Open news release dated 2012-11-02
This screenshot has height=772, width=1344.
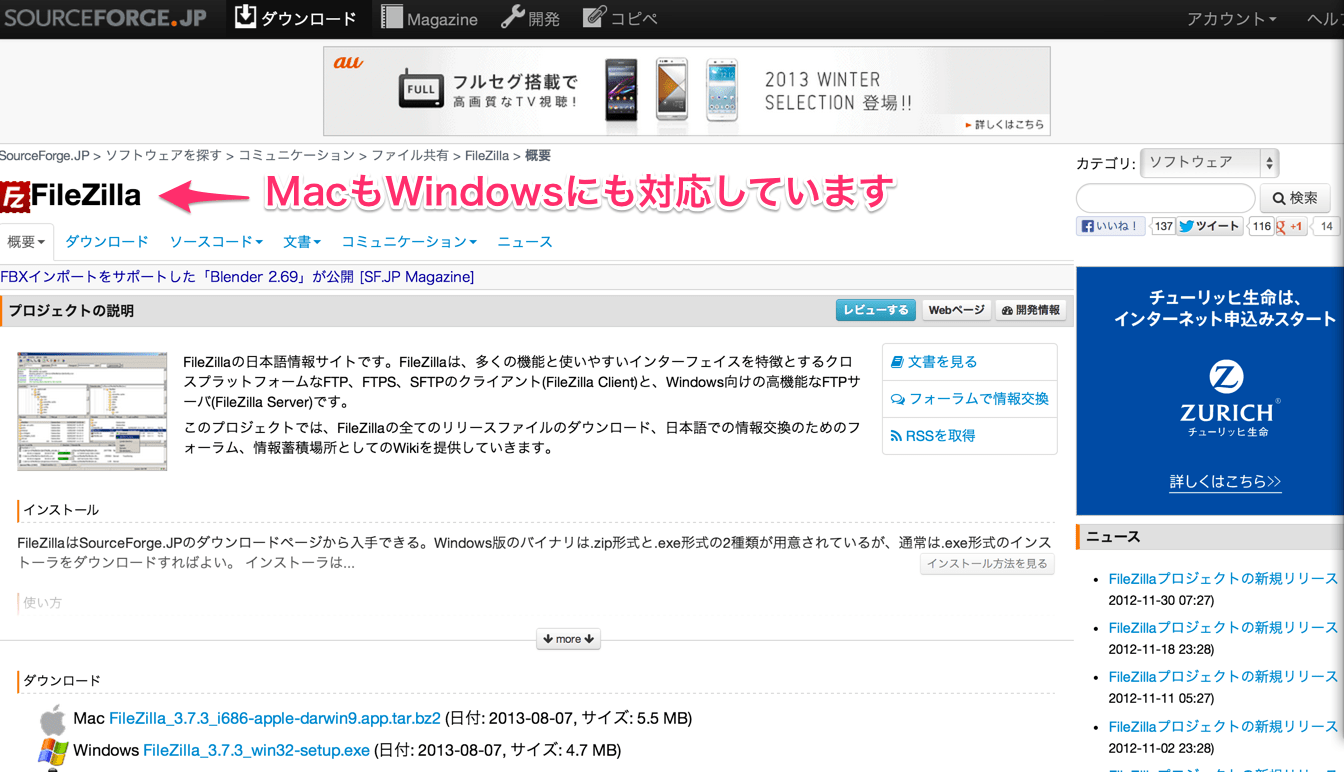pyautogui.click(x=1223, y=727)
